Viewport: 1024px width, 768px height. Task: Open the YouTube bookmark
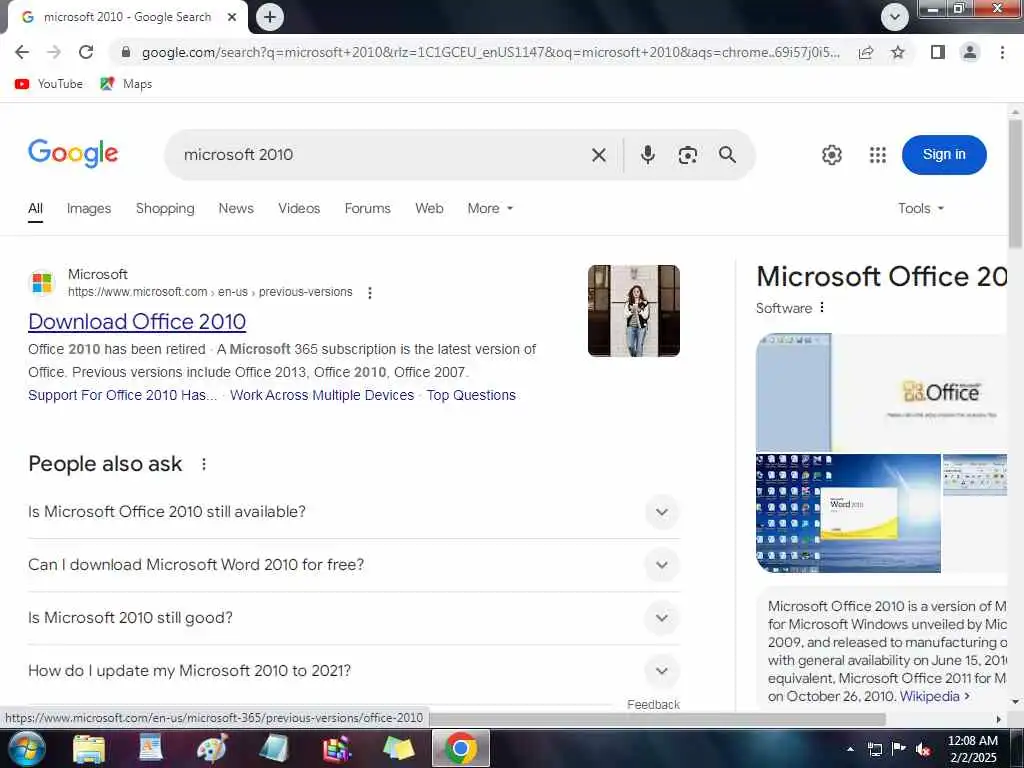click(x=48, y=84)
